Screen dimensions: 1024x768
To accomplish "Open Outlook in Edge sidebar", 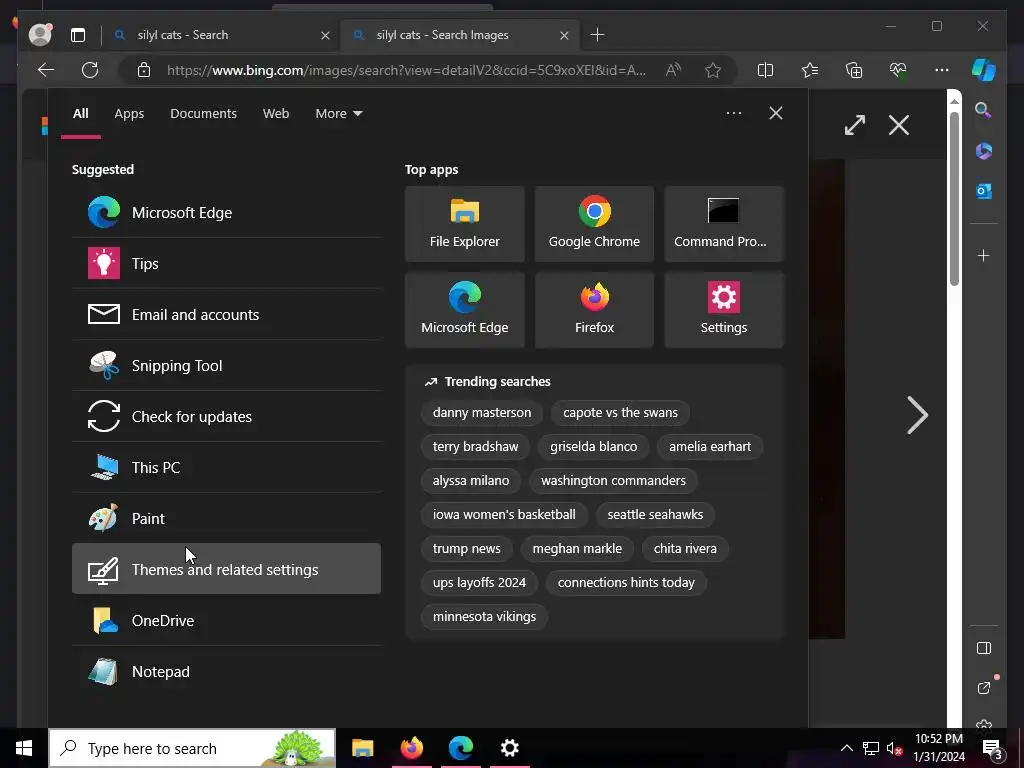I will pos(984,191).
